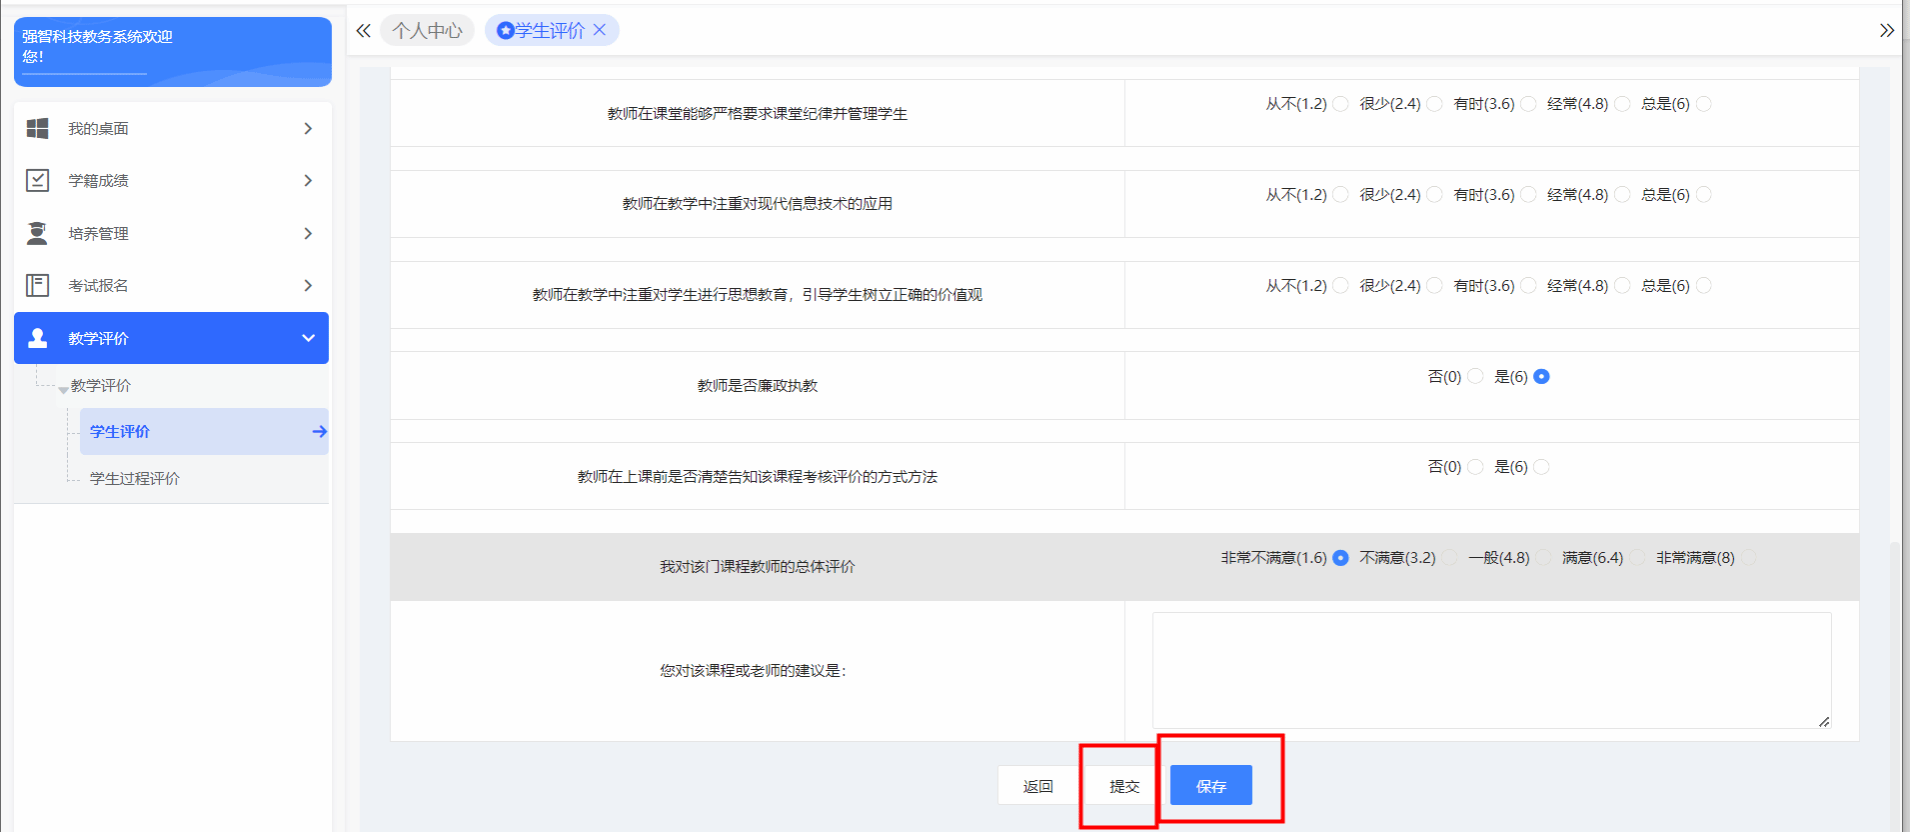Click the 培养管理 graduate icon

coord(37,233)
